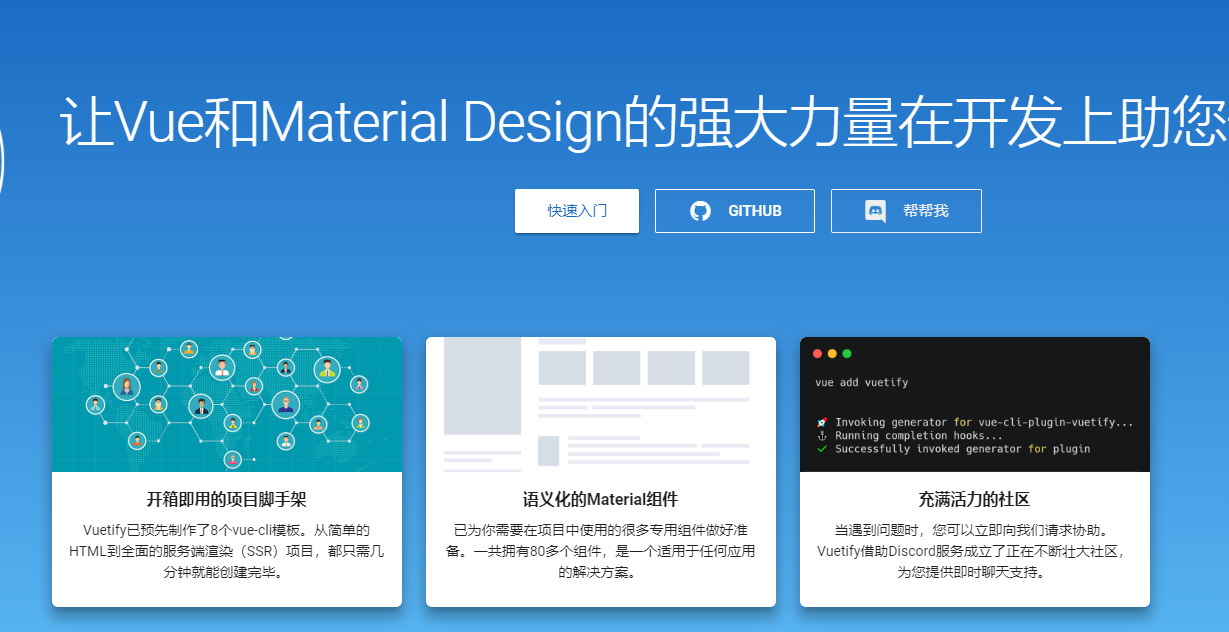Open the GITHUB button
Screen dimensions: 1229x632
click(735, 211)
